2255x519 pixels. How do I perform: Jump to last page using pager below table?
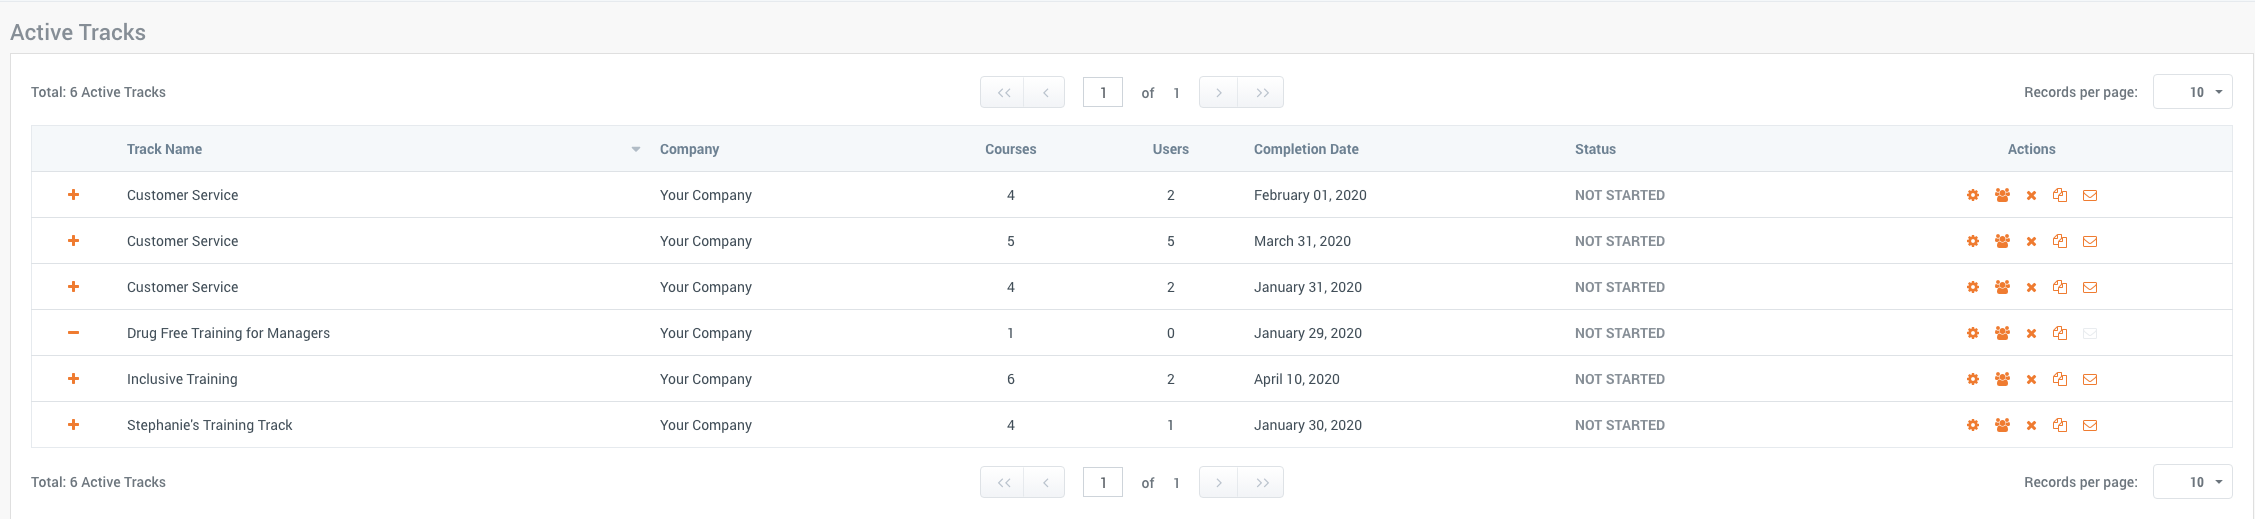coord(1262,482)
